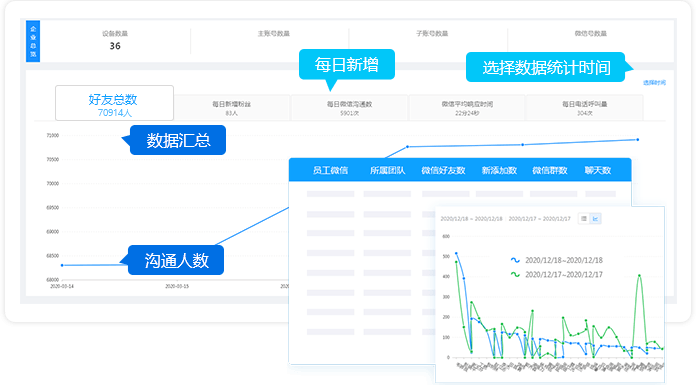This screenshot has width=698, height=385.
Task: Click the 主账号数量 statistic label
Action: [x=273, y=33]
